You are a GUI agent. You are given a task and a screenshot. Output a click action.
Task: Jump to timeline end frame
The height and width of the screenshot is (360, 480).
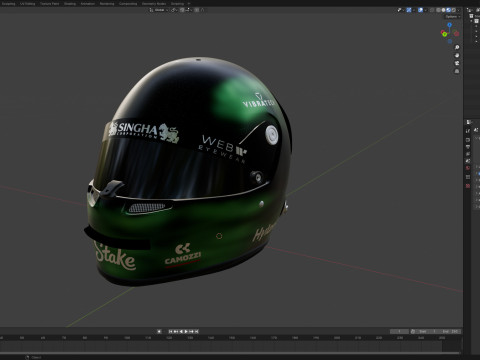[197, 331]
